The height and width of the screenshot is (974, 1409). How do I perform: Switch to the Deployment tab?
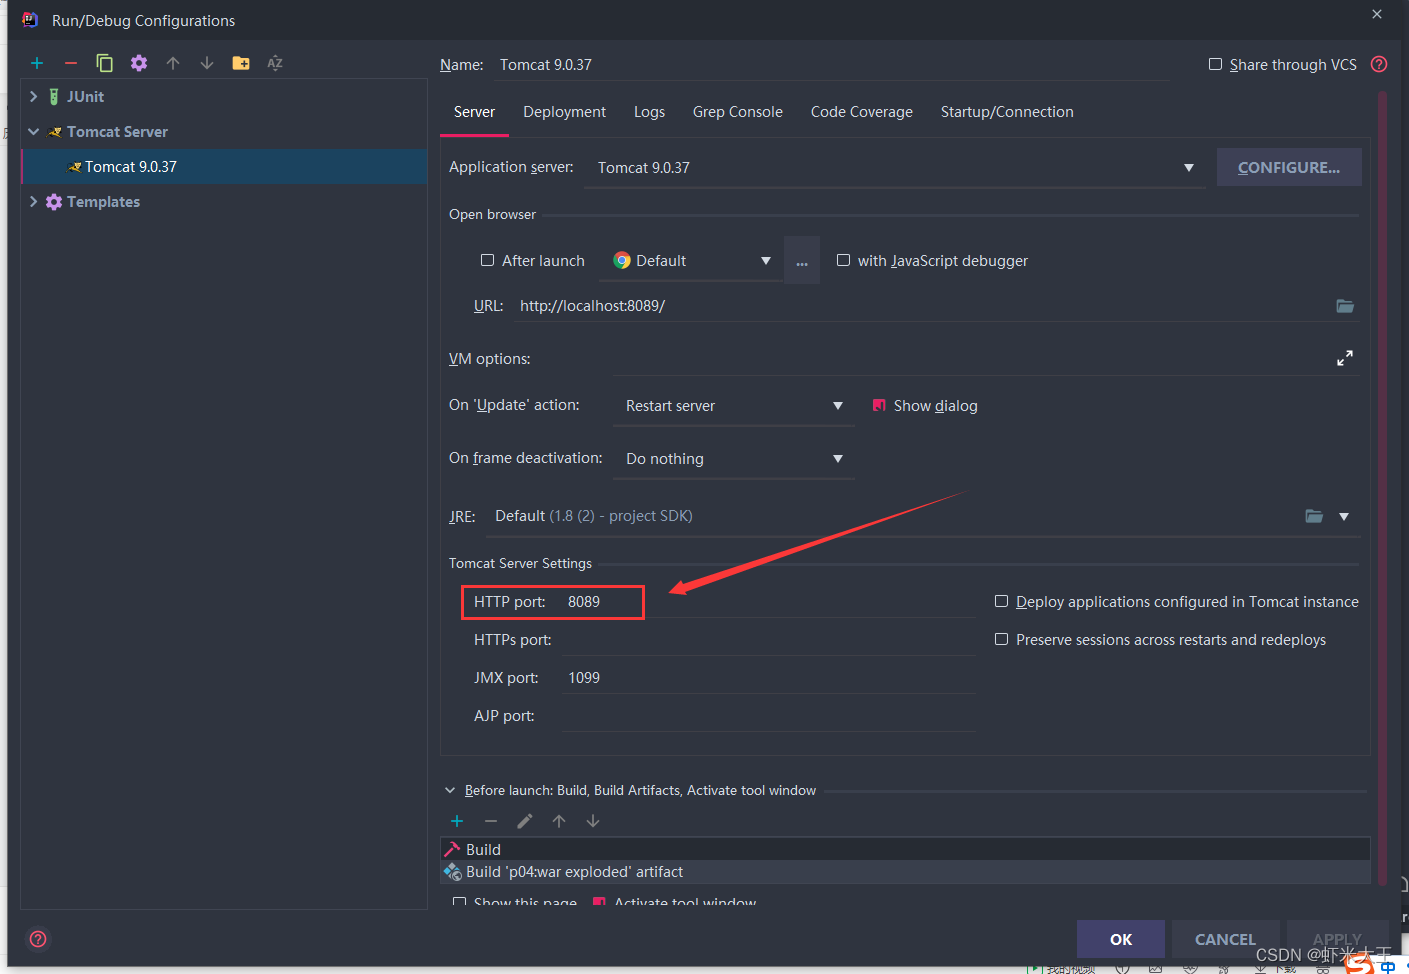pyautogui.click(x=564, y=112)
